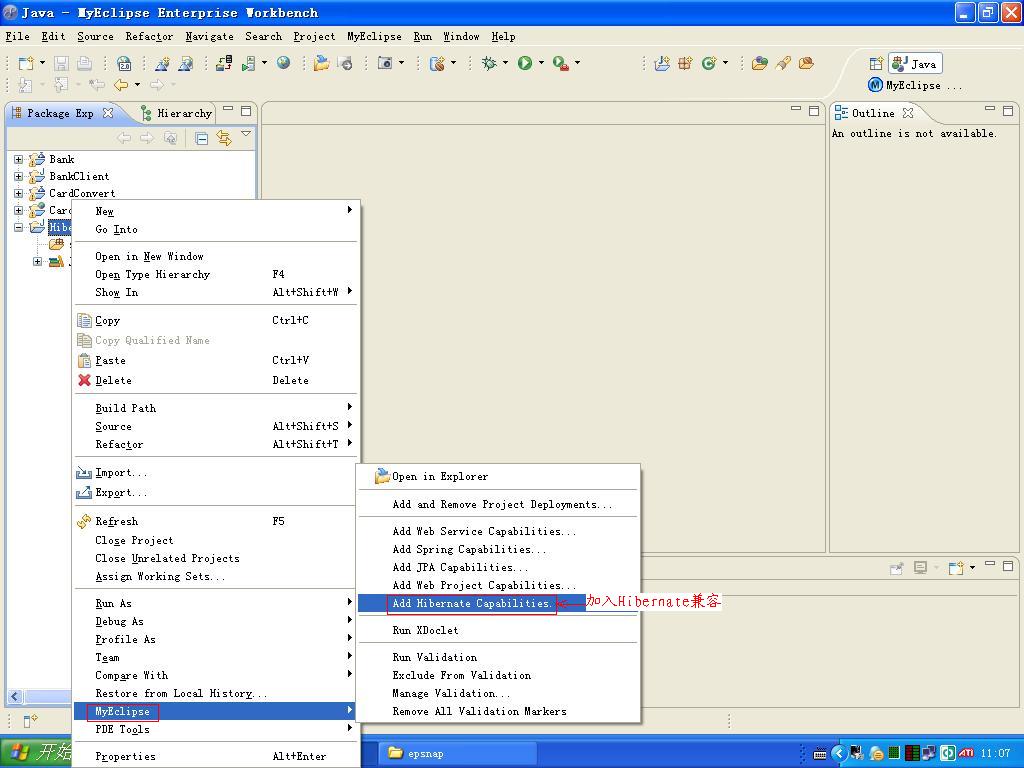Click the open folder toolbar icon
The height and width of the screenshot is (768, 1024).
coord(321,63)
